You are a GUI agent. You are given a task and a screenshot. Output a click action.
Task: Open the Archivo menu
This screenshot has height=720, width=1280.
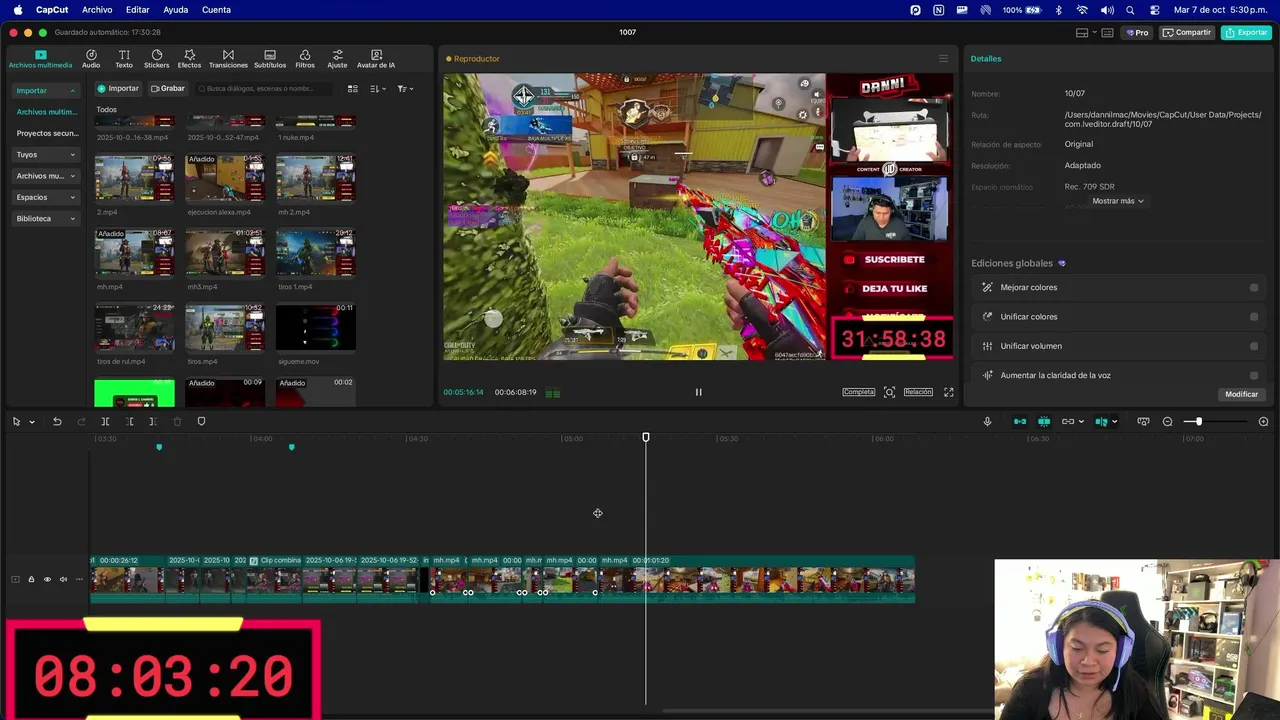tap(97, 10)
